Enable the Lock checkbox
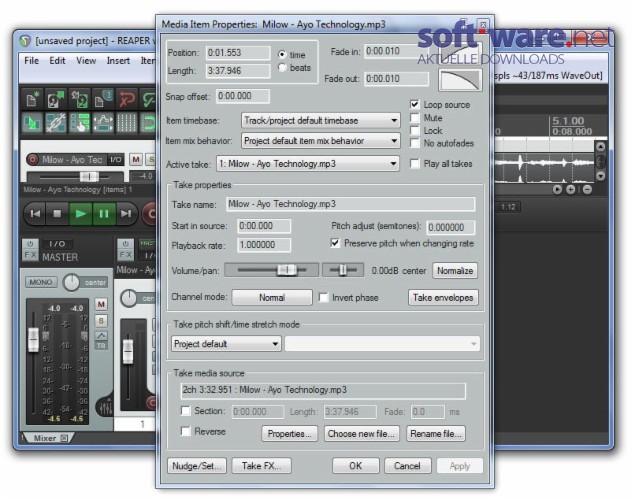The image size is (635, 500). tap(414, 130)
